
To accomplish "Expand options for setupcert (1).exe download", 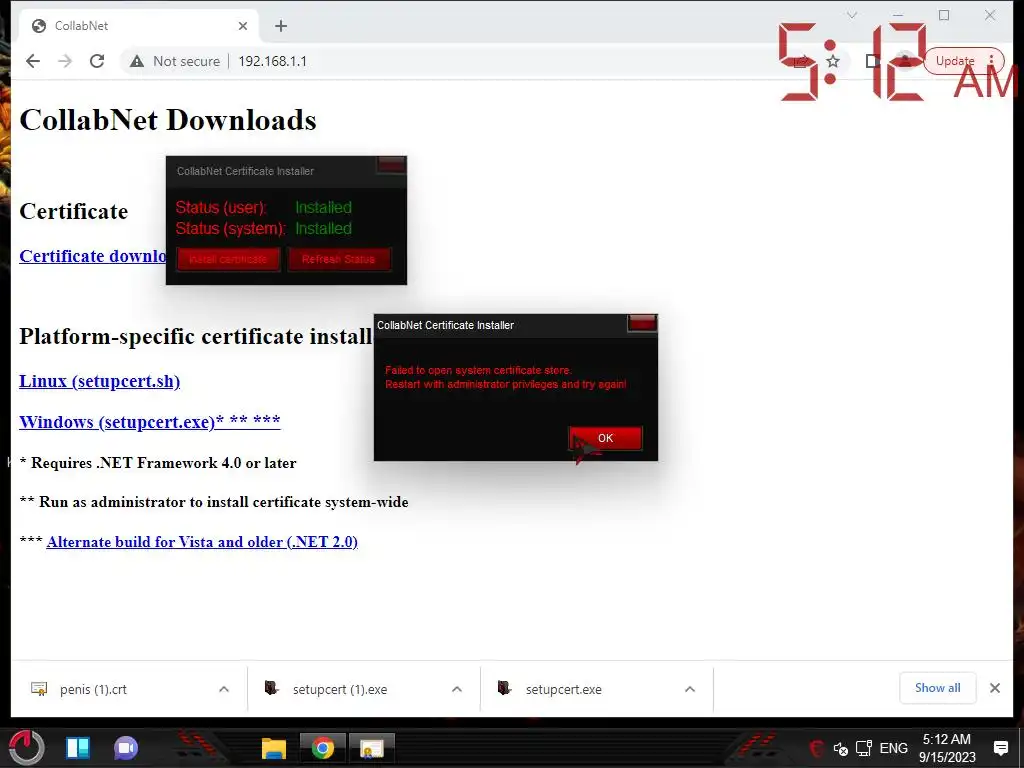I will tap(457, 690).
